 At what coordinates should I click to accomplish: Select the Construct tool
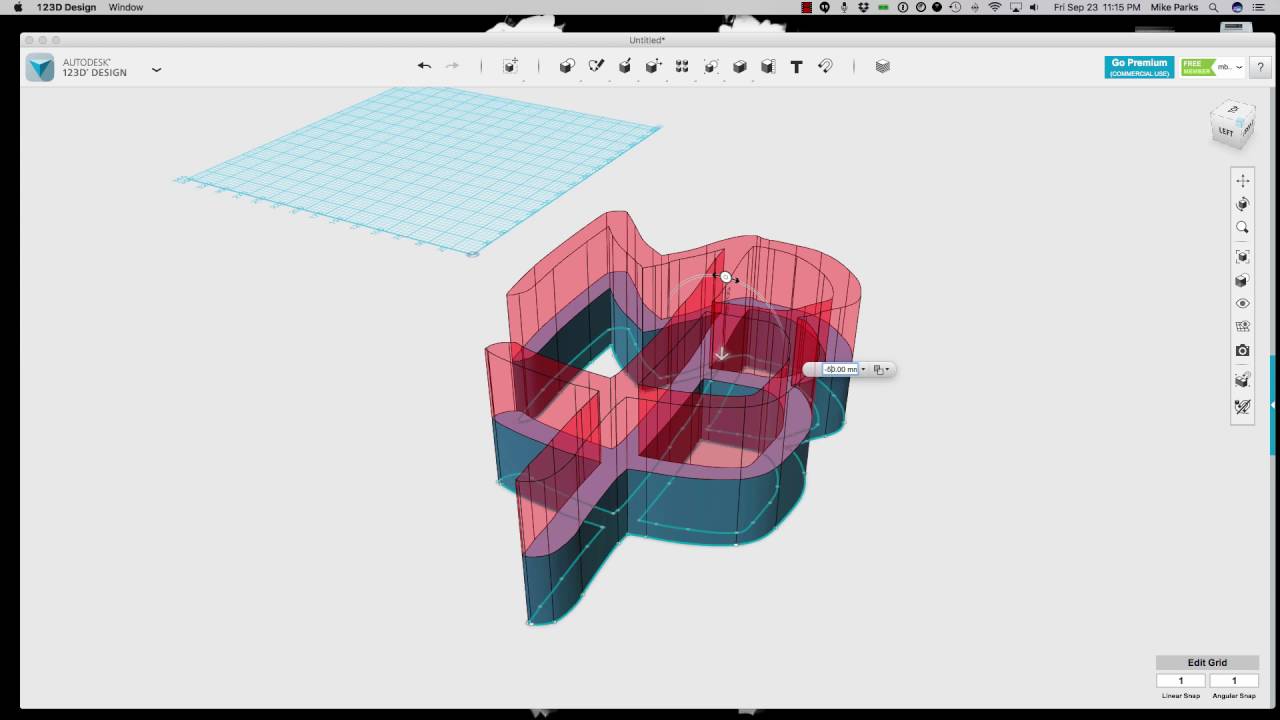[623, 66]
